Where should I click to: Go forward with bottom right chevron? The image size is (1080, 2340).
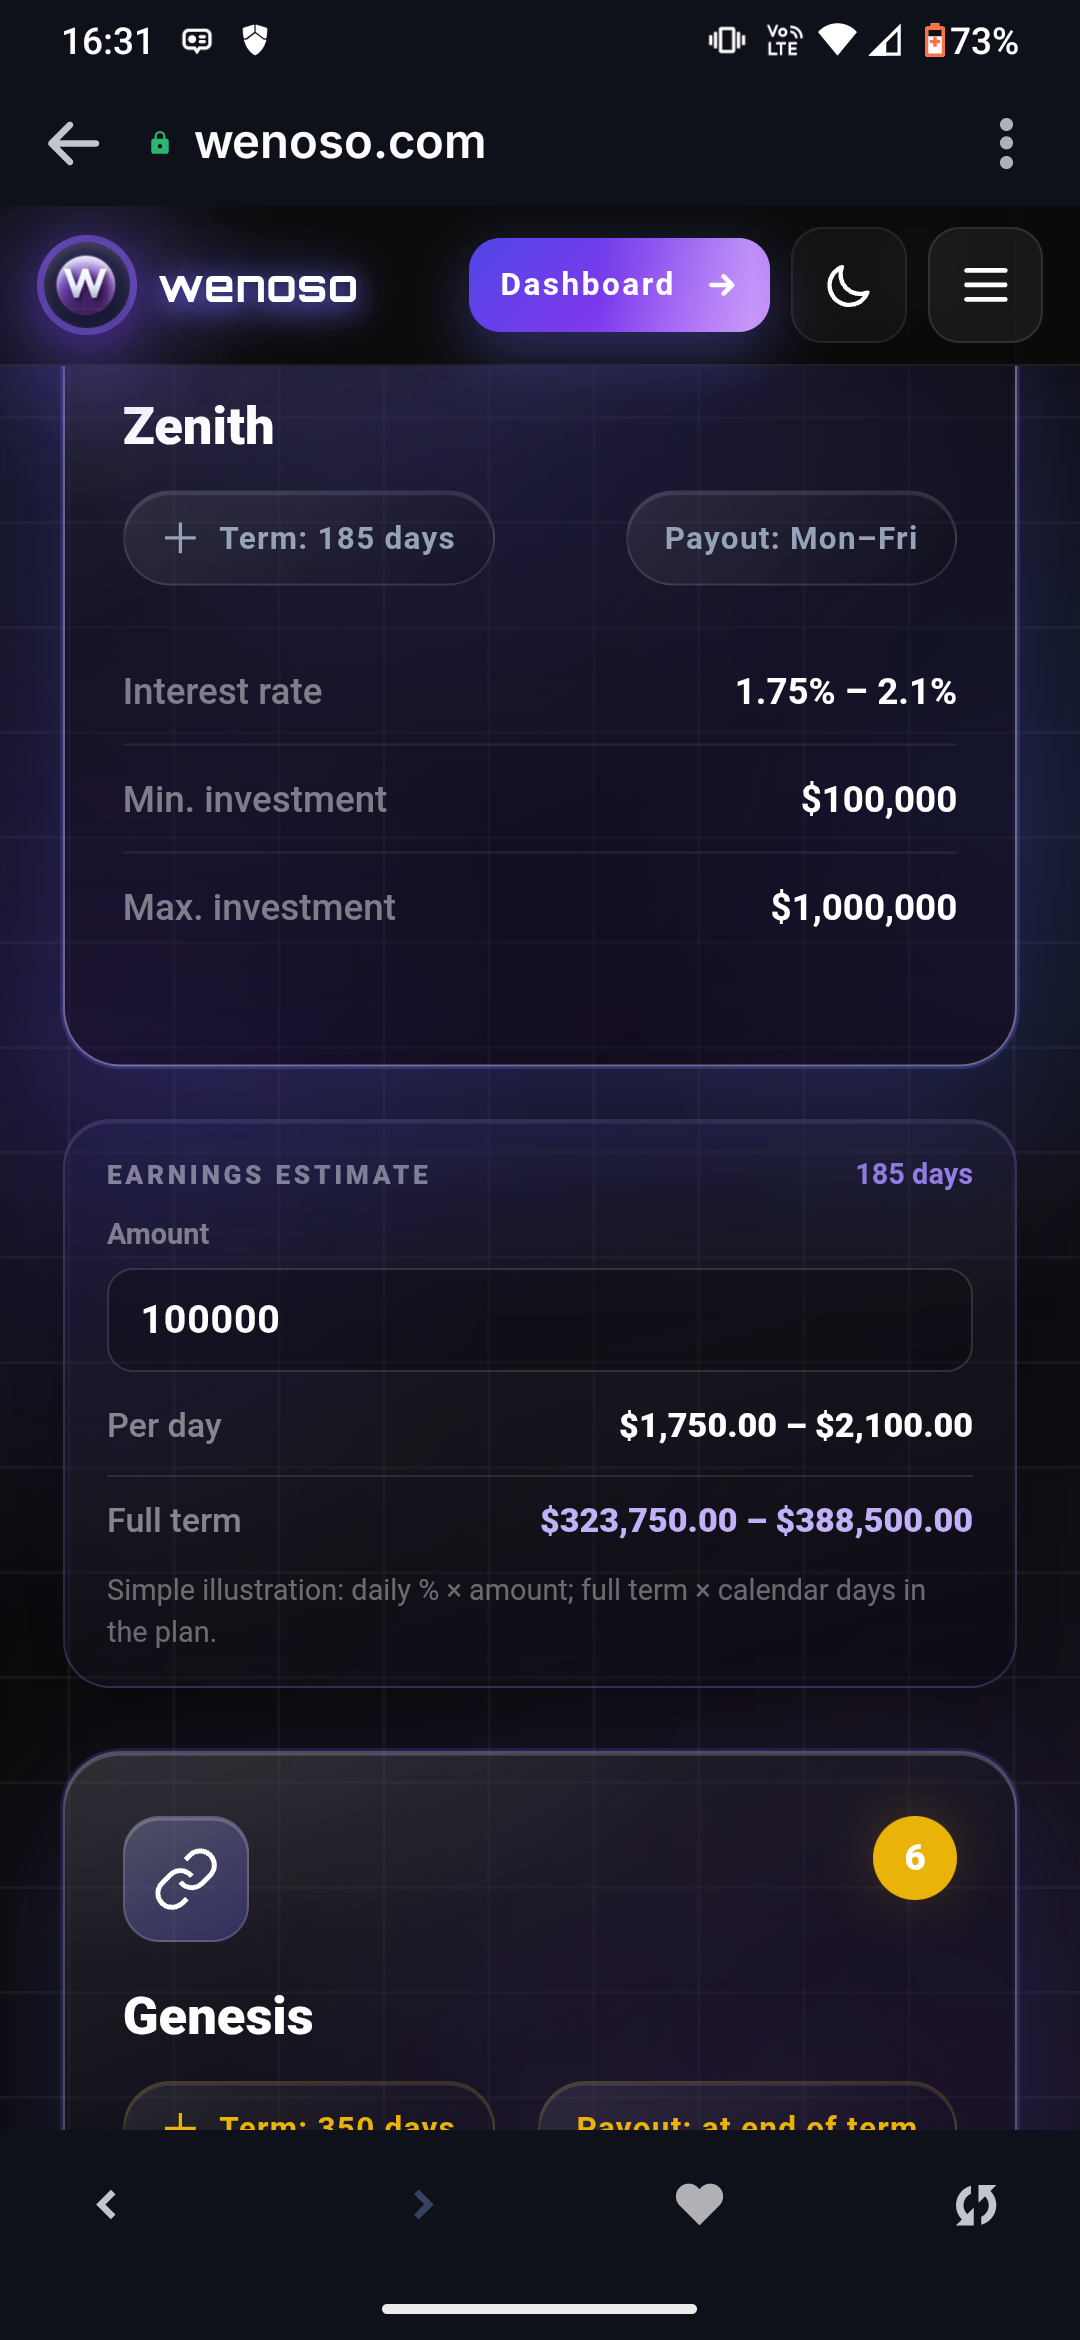(x=423, y=2204)
